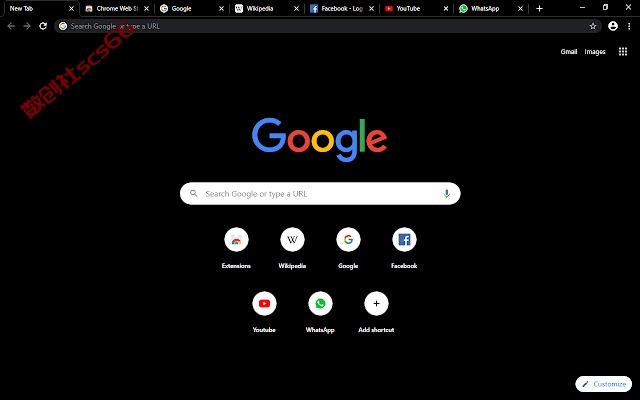This screenshot has height=400, width=640.
Task: Open the Google apps grid
Action: [622, 51]
